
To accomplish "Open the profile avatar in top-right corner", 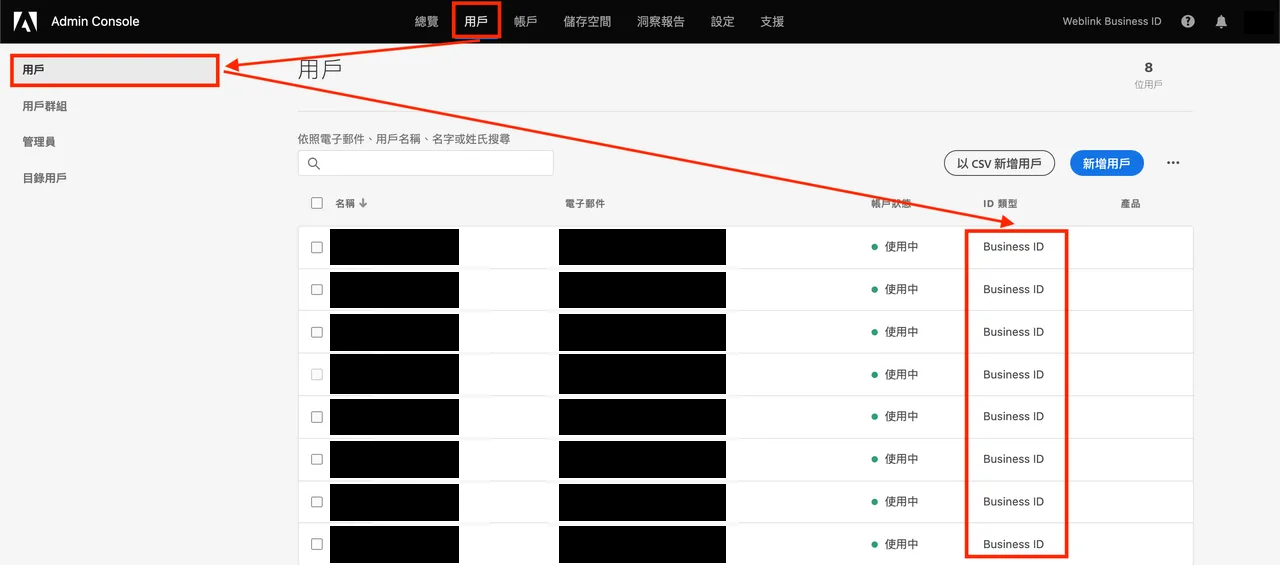I will tap(1259, 21).
